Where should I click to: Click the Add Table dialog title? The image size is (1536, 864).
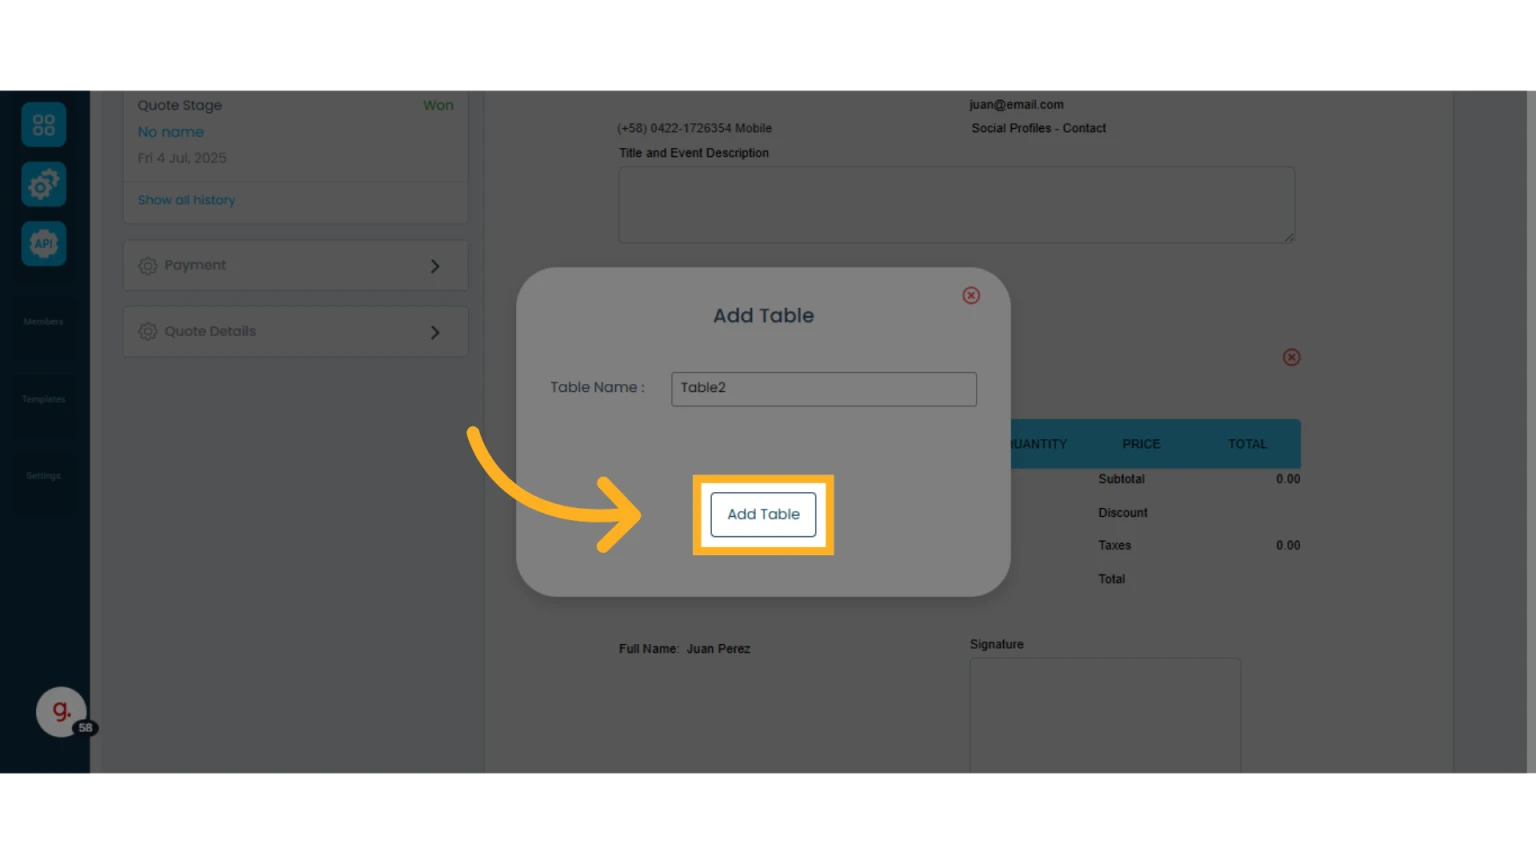(763, 316)
